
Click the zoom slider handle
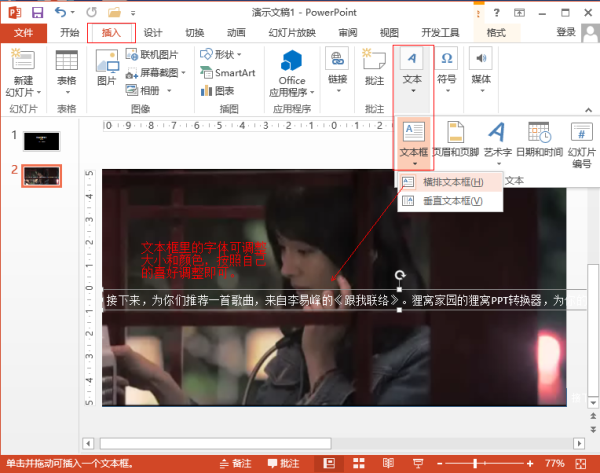[475, 464]
